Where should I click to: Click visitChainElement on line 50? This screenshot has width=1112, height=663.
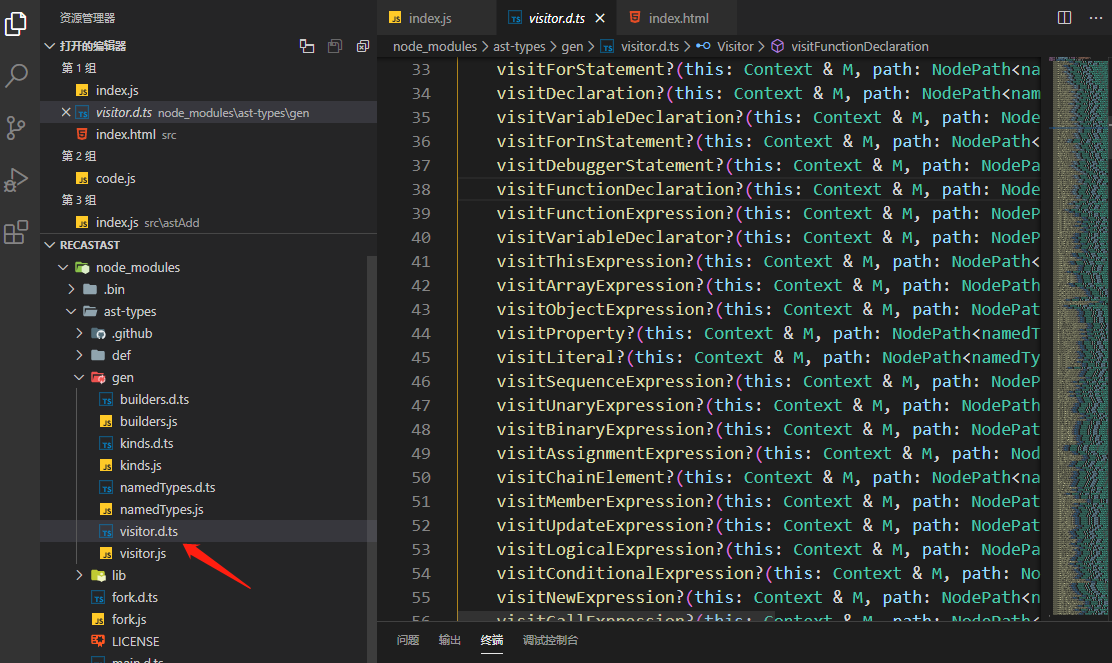(x=580, y=477)
